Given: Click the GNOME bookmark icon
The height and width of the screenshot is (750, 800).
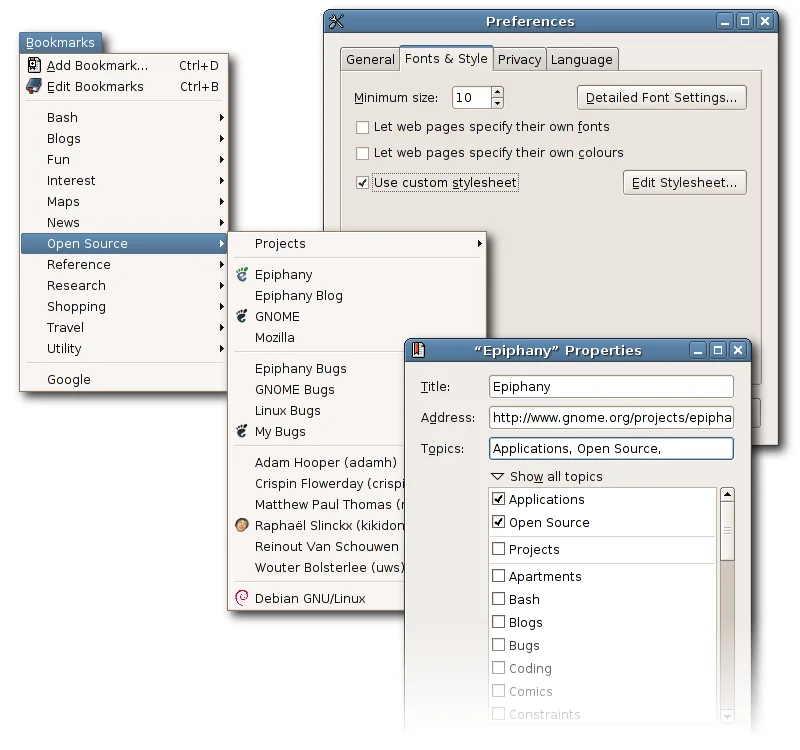Looking at the screenshot, I should coord(240,316).
